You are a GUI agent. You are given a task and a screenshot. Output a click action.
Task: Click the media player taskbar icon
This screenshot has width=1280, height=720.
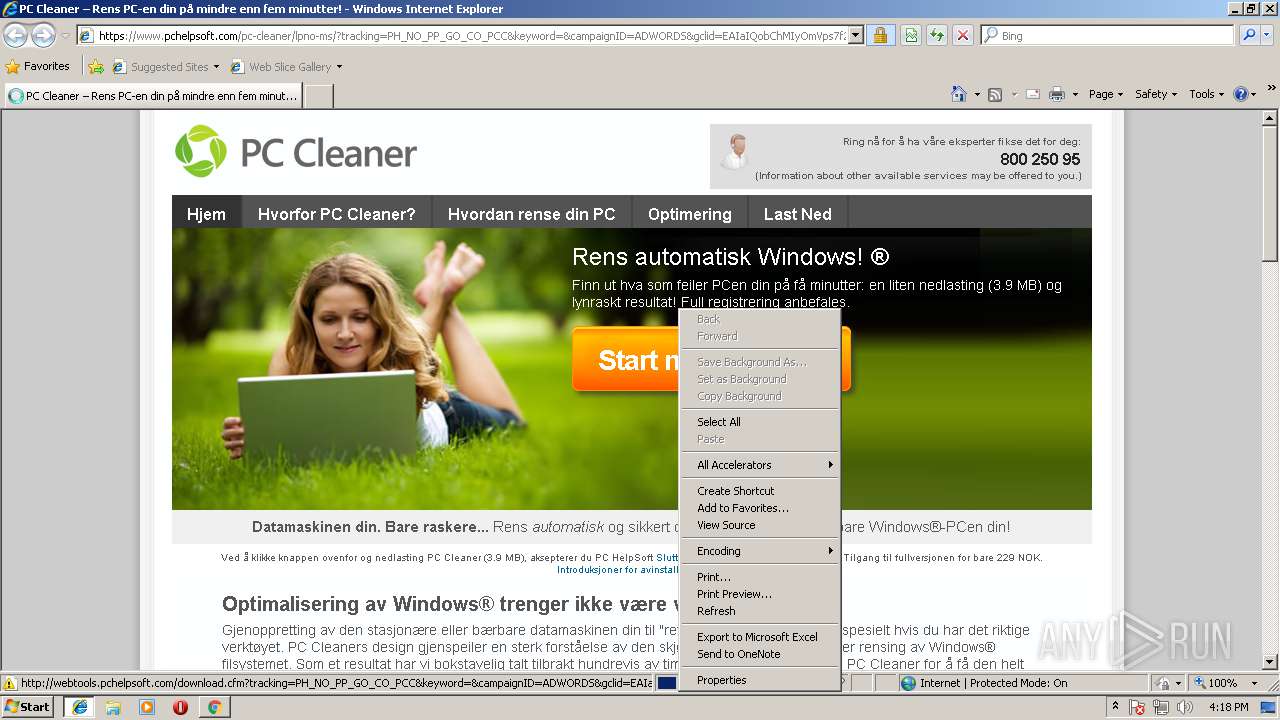pos(147,707)
